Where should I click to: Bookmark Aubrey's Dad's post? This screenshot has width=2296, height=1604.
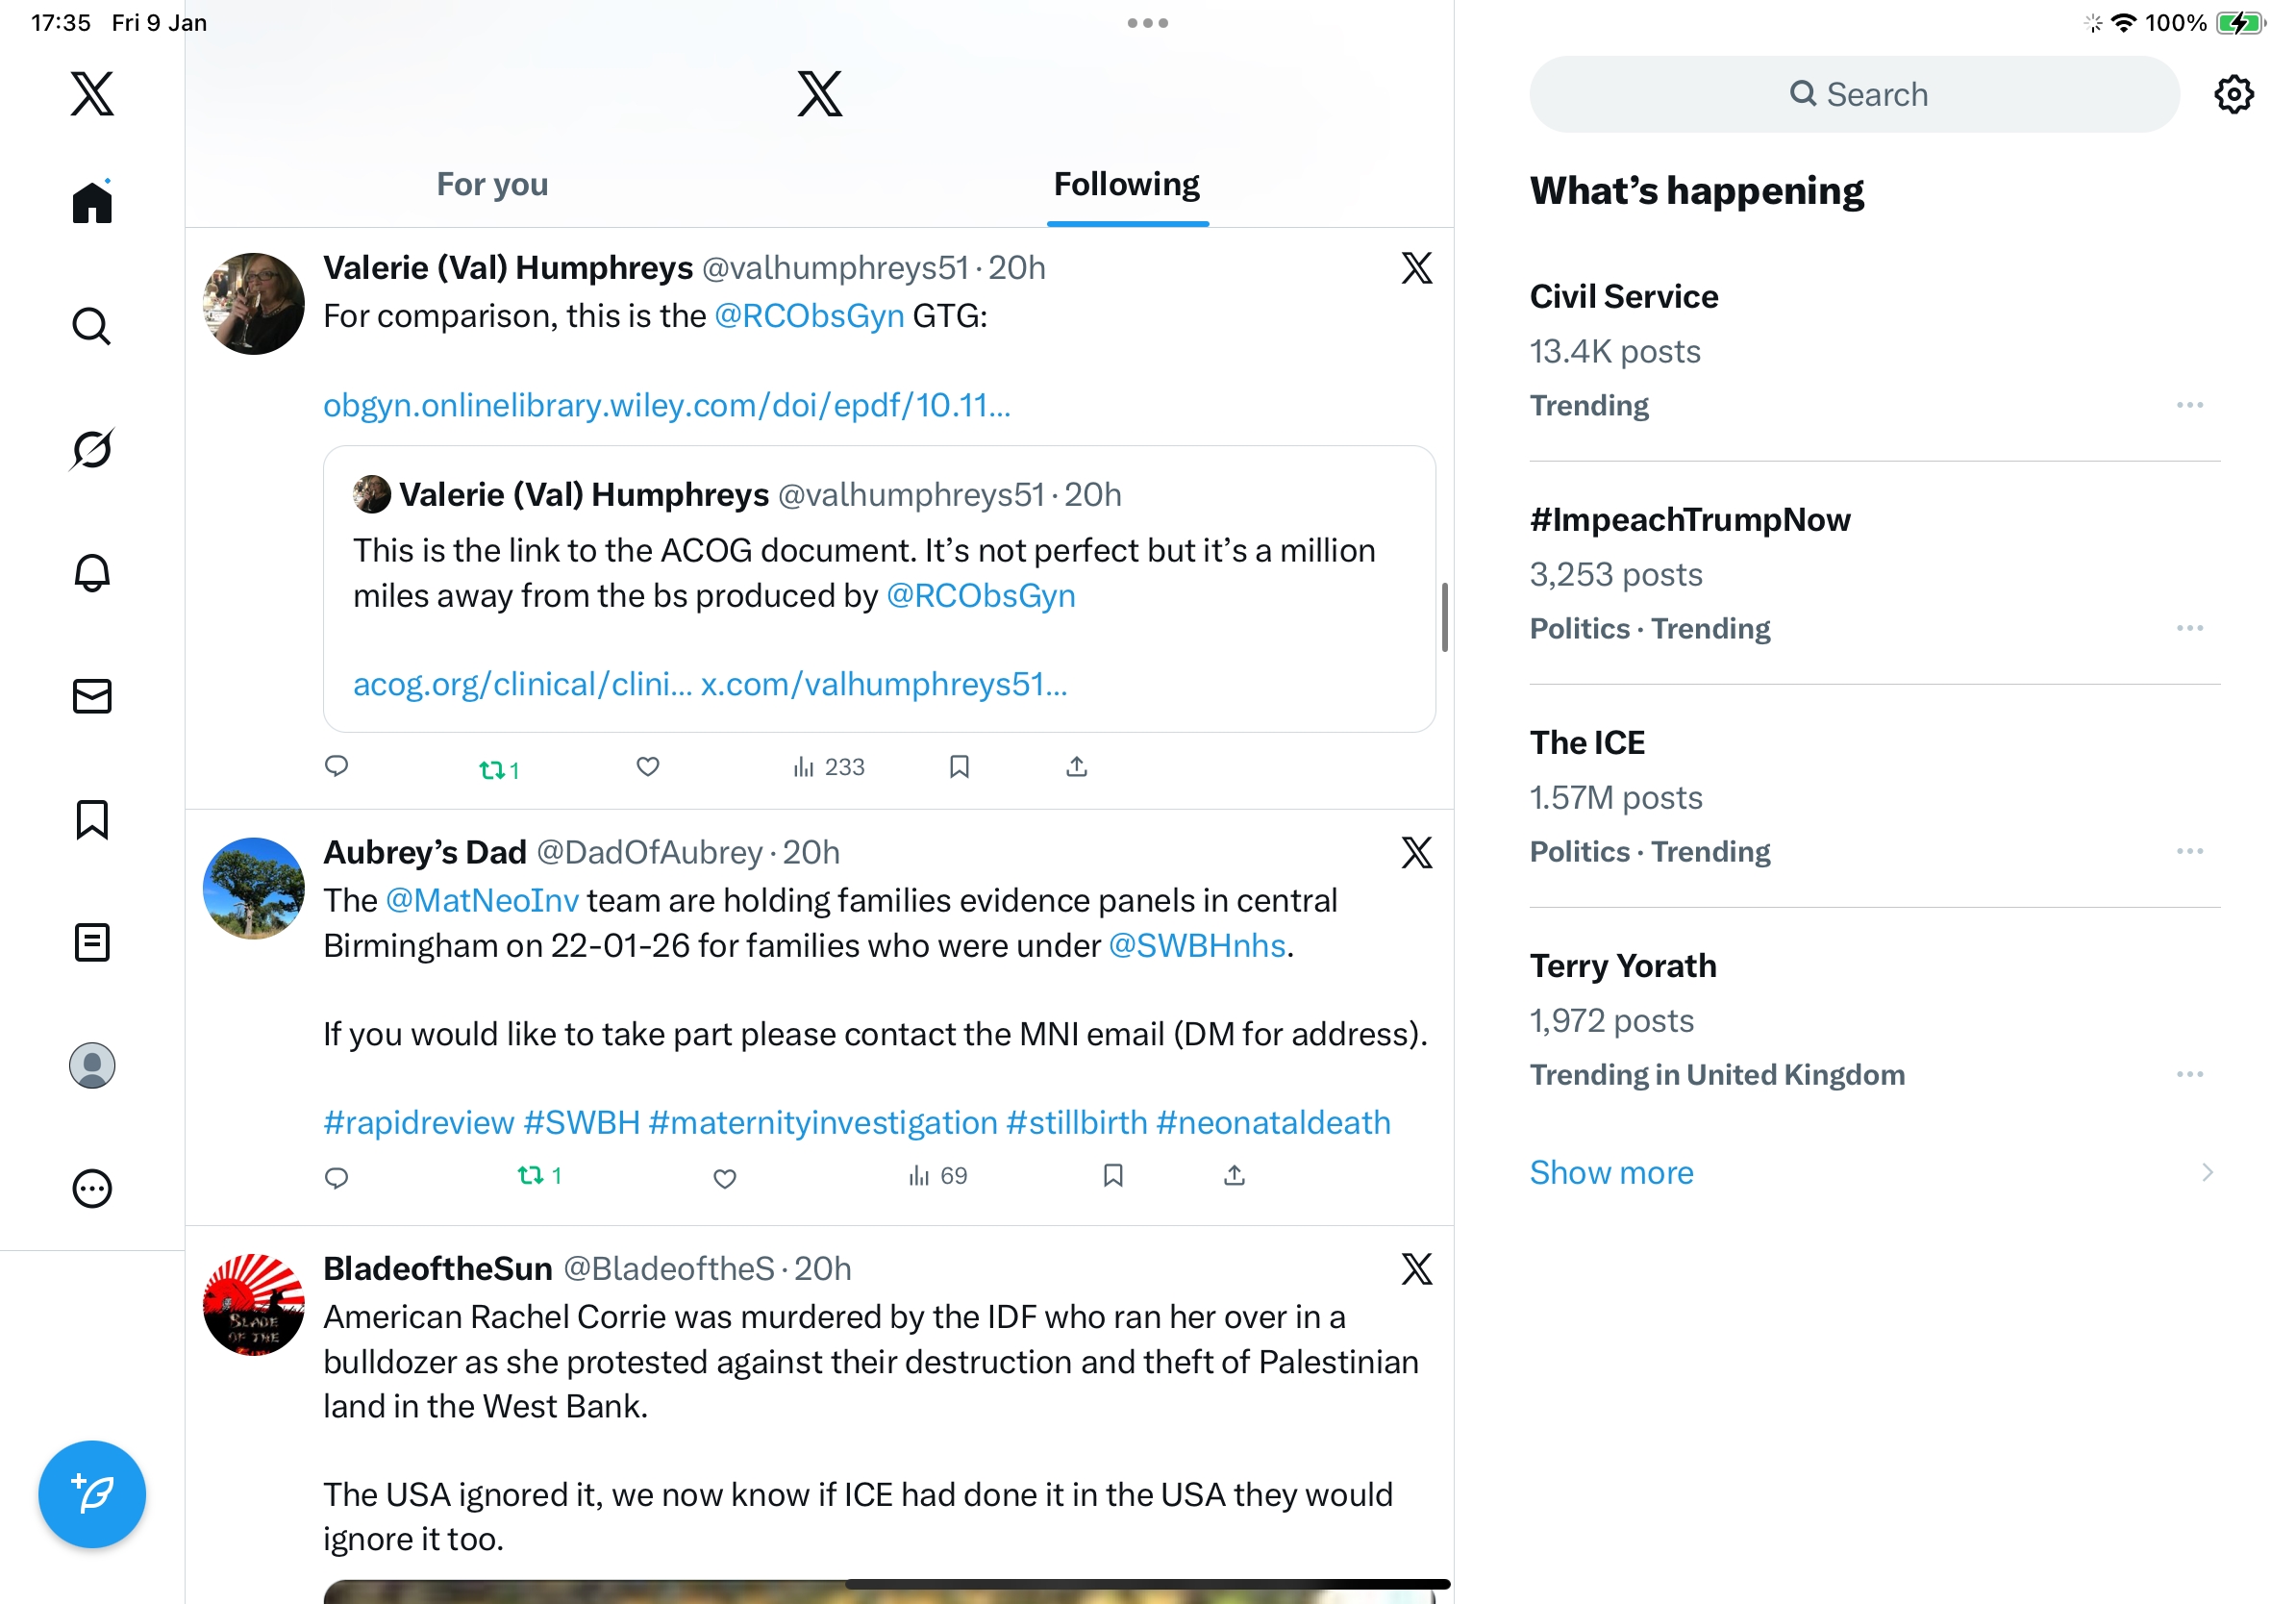click(x=1113, y=1175)
